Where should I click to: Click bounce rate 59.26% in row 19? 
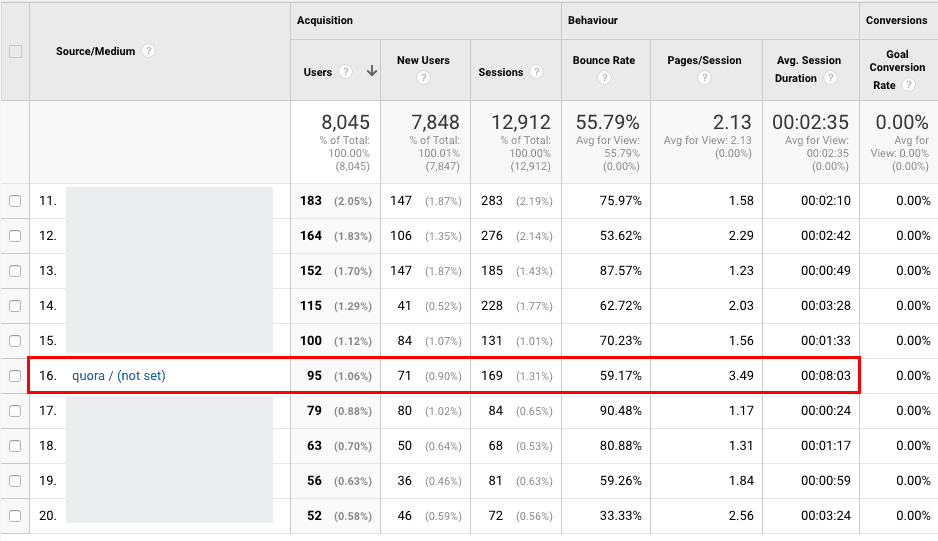pyautogui.click(x=620, y=481)
